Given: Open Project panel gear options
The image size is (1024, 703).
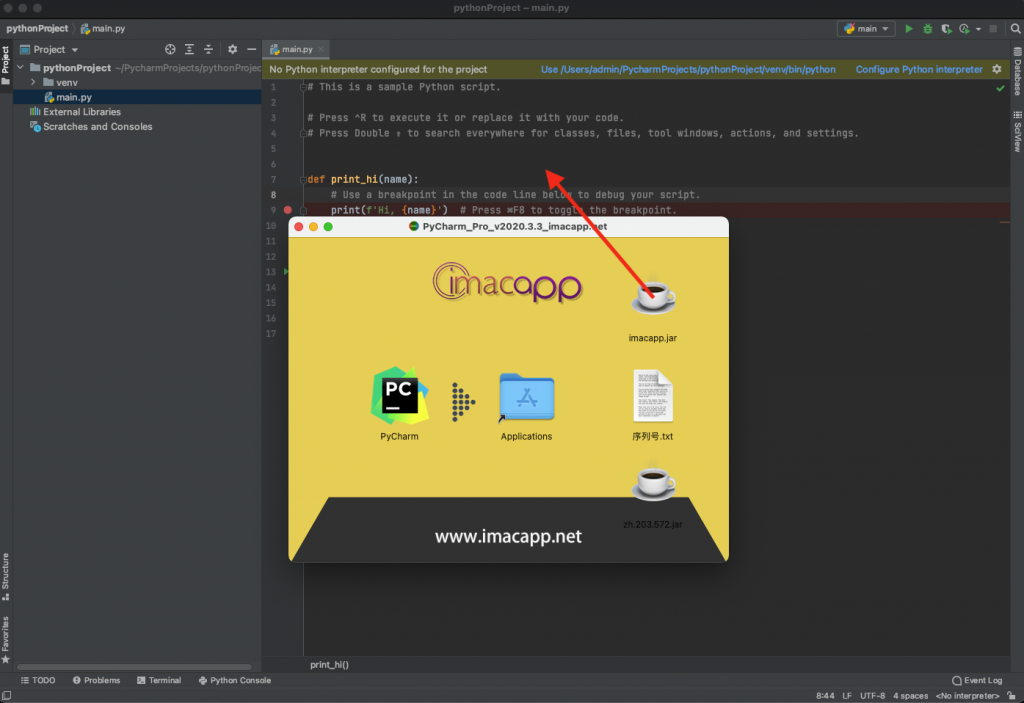Looking at the screenshot, I should point(232,50).
